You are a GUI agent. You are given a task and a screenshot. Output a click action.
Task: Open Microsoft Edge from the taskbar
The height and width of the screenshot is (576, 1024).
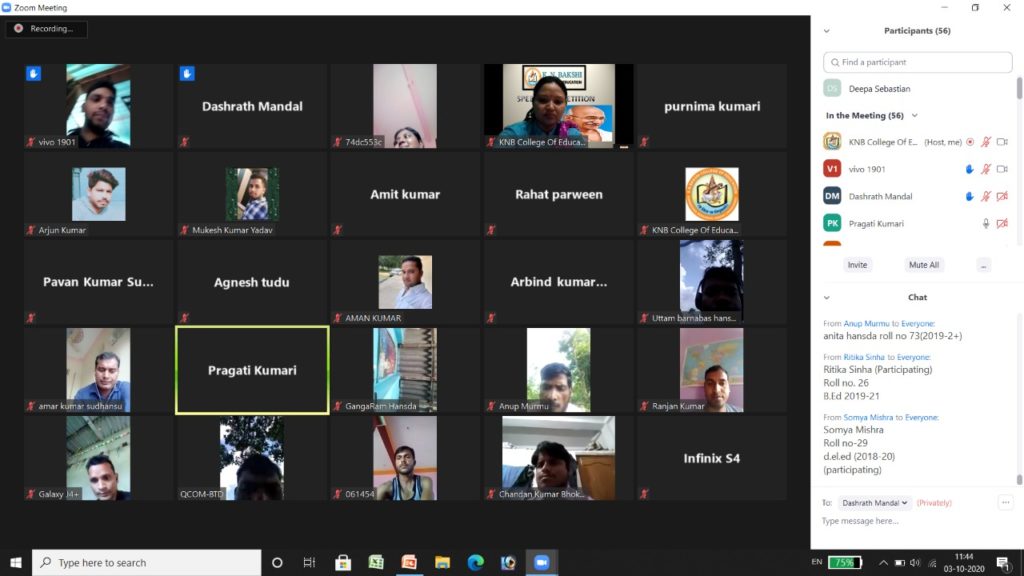click(475, 562)
